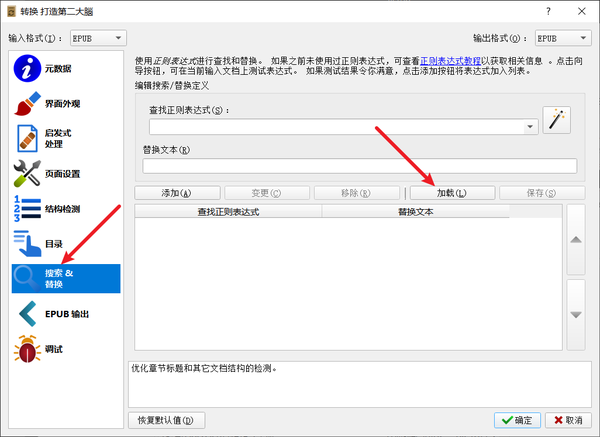Close the conversion dialog window

pyautogui.click(x=582, y=11)
